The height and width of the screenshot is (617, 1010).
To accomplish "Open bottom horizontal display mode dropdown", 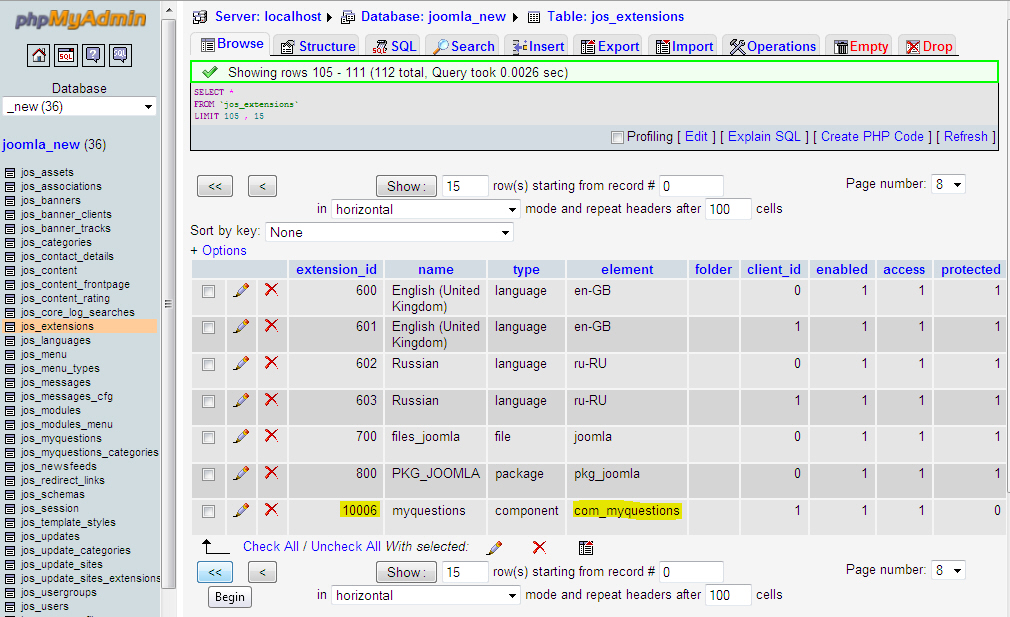I will (425, 595).
